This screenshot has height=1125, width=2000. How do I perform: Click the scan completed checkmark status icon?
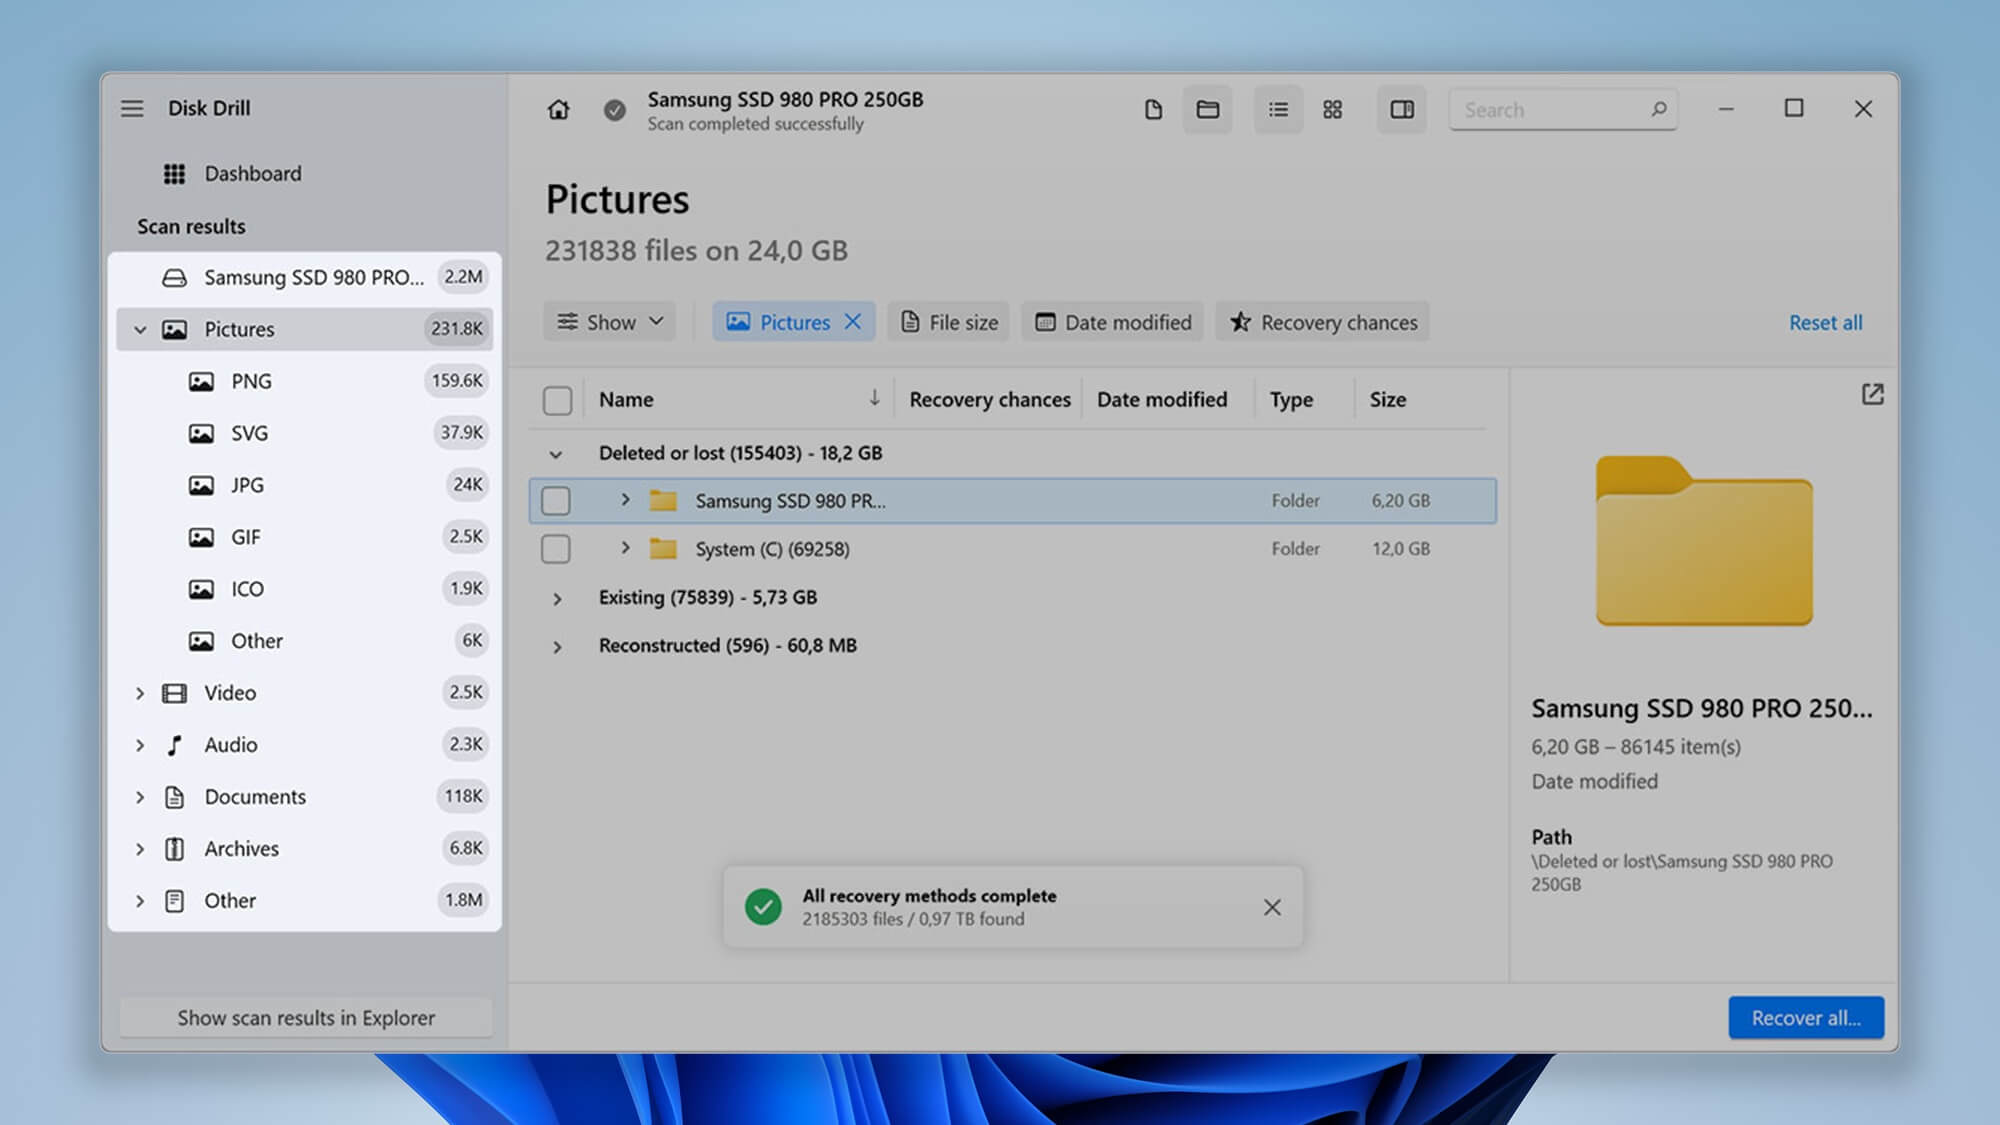pyautogui.click(x=615, y=110)
